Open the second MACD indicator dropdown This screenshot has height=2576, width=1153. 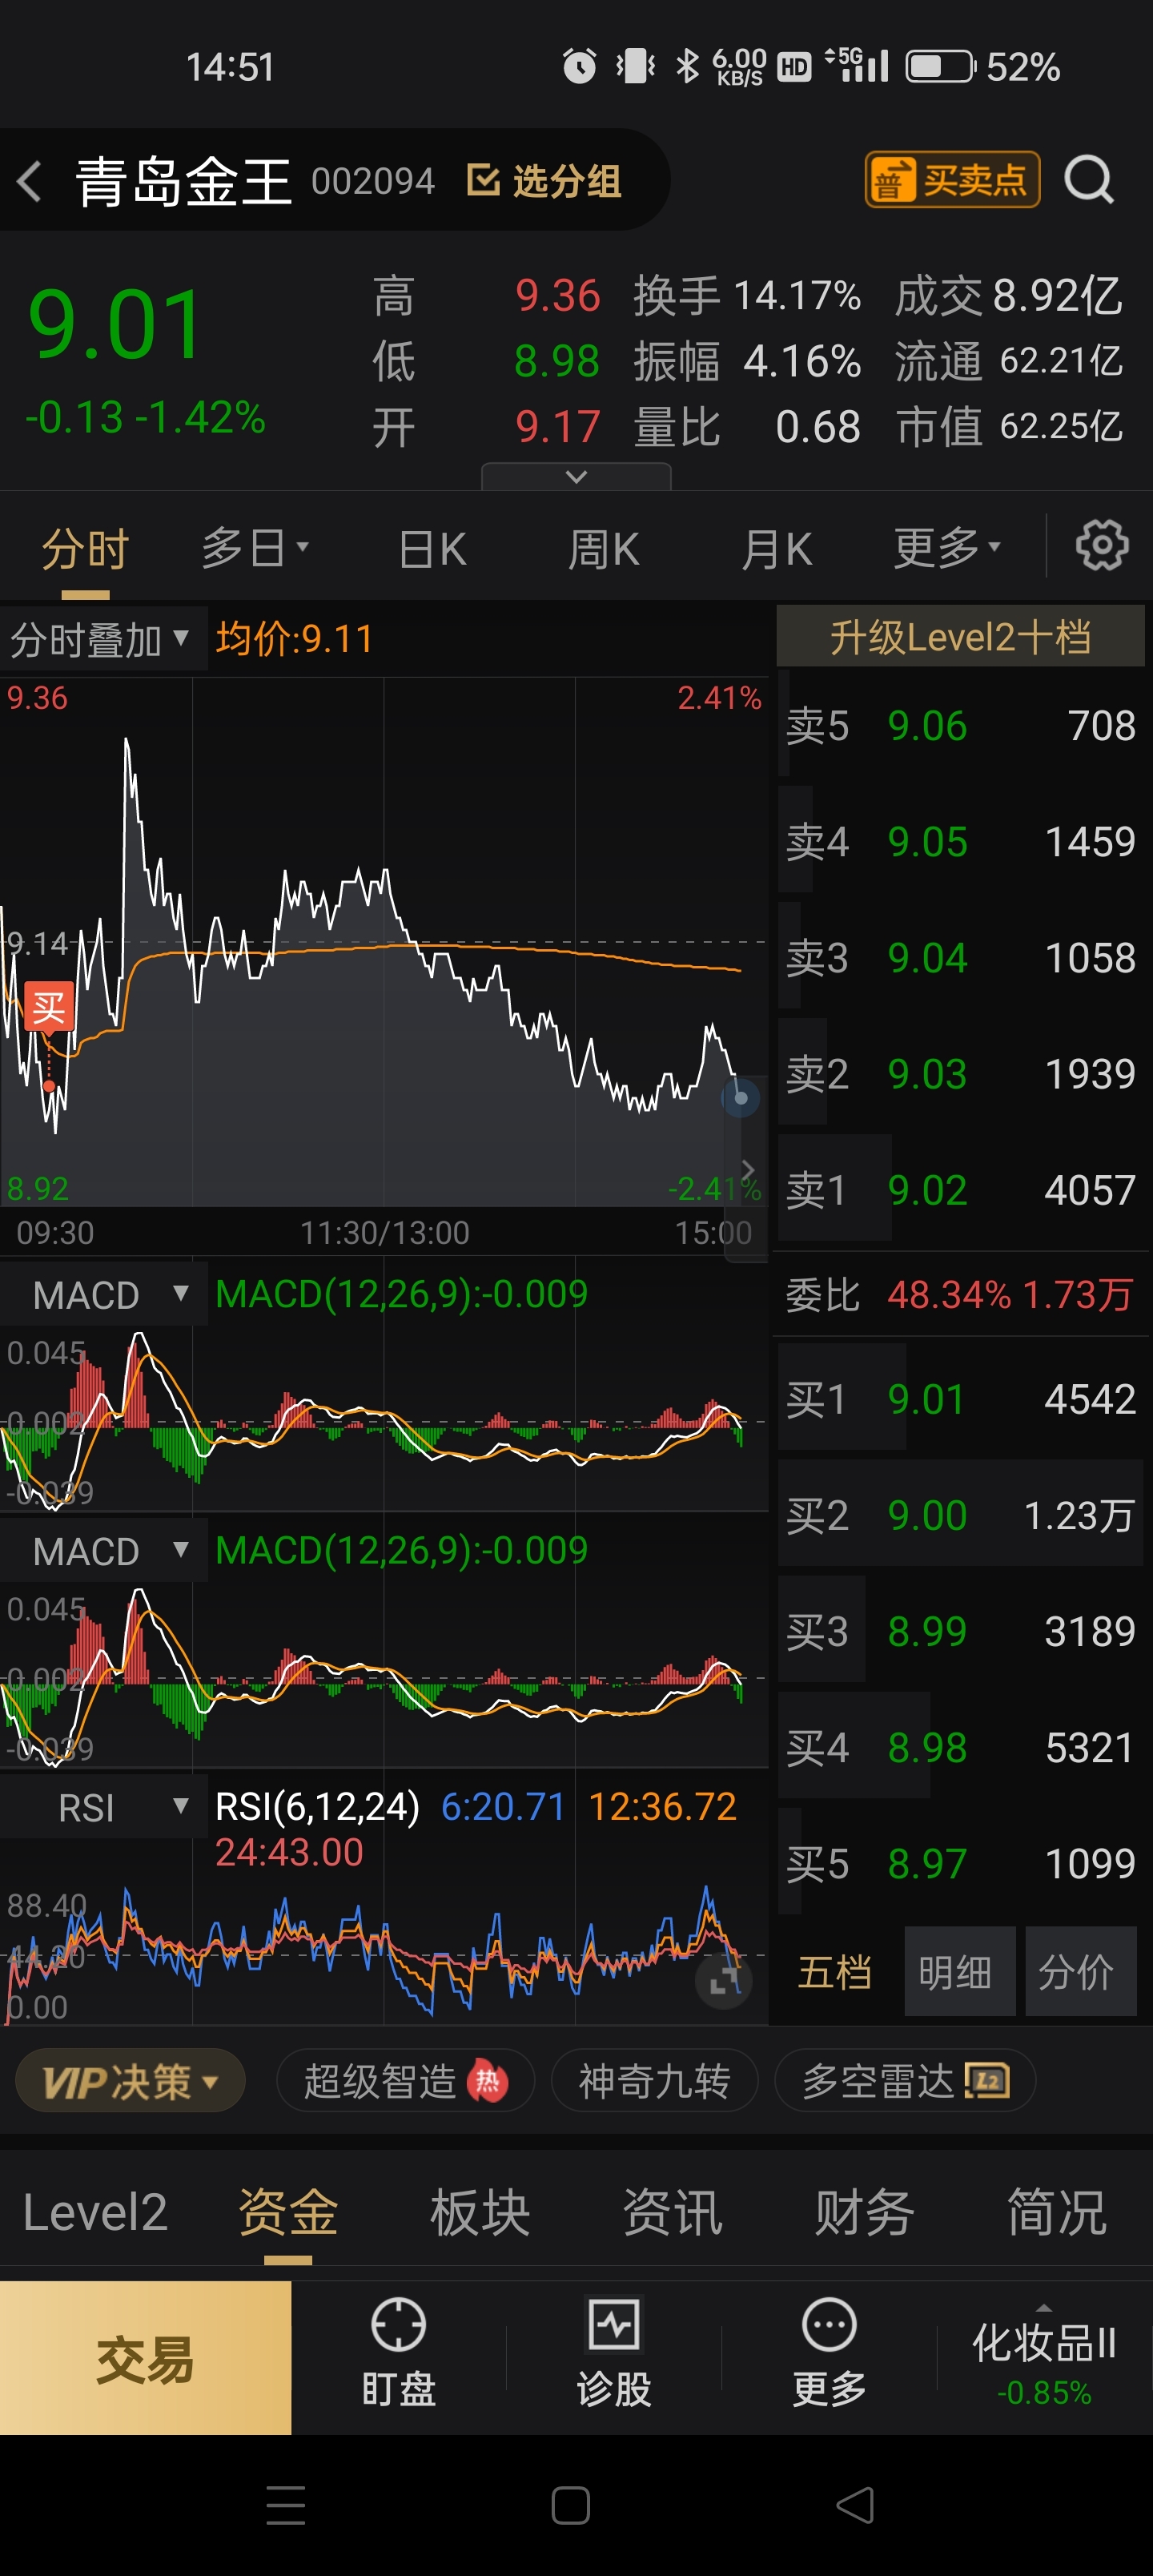(x=103, y=1551)
